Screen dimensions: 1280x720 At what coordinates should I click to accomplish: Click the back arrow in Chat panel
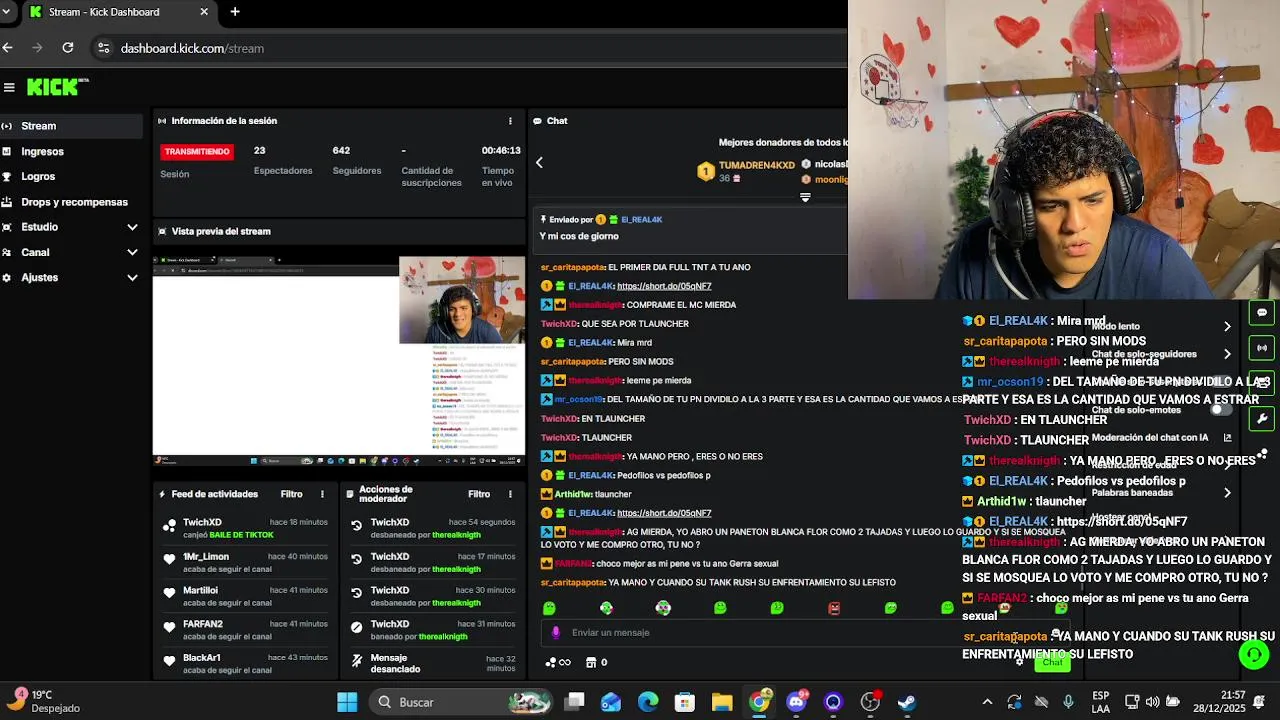[539, 162]
